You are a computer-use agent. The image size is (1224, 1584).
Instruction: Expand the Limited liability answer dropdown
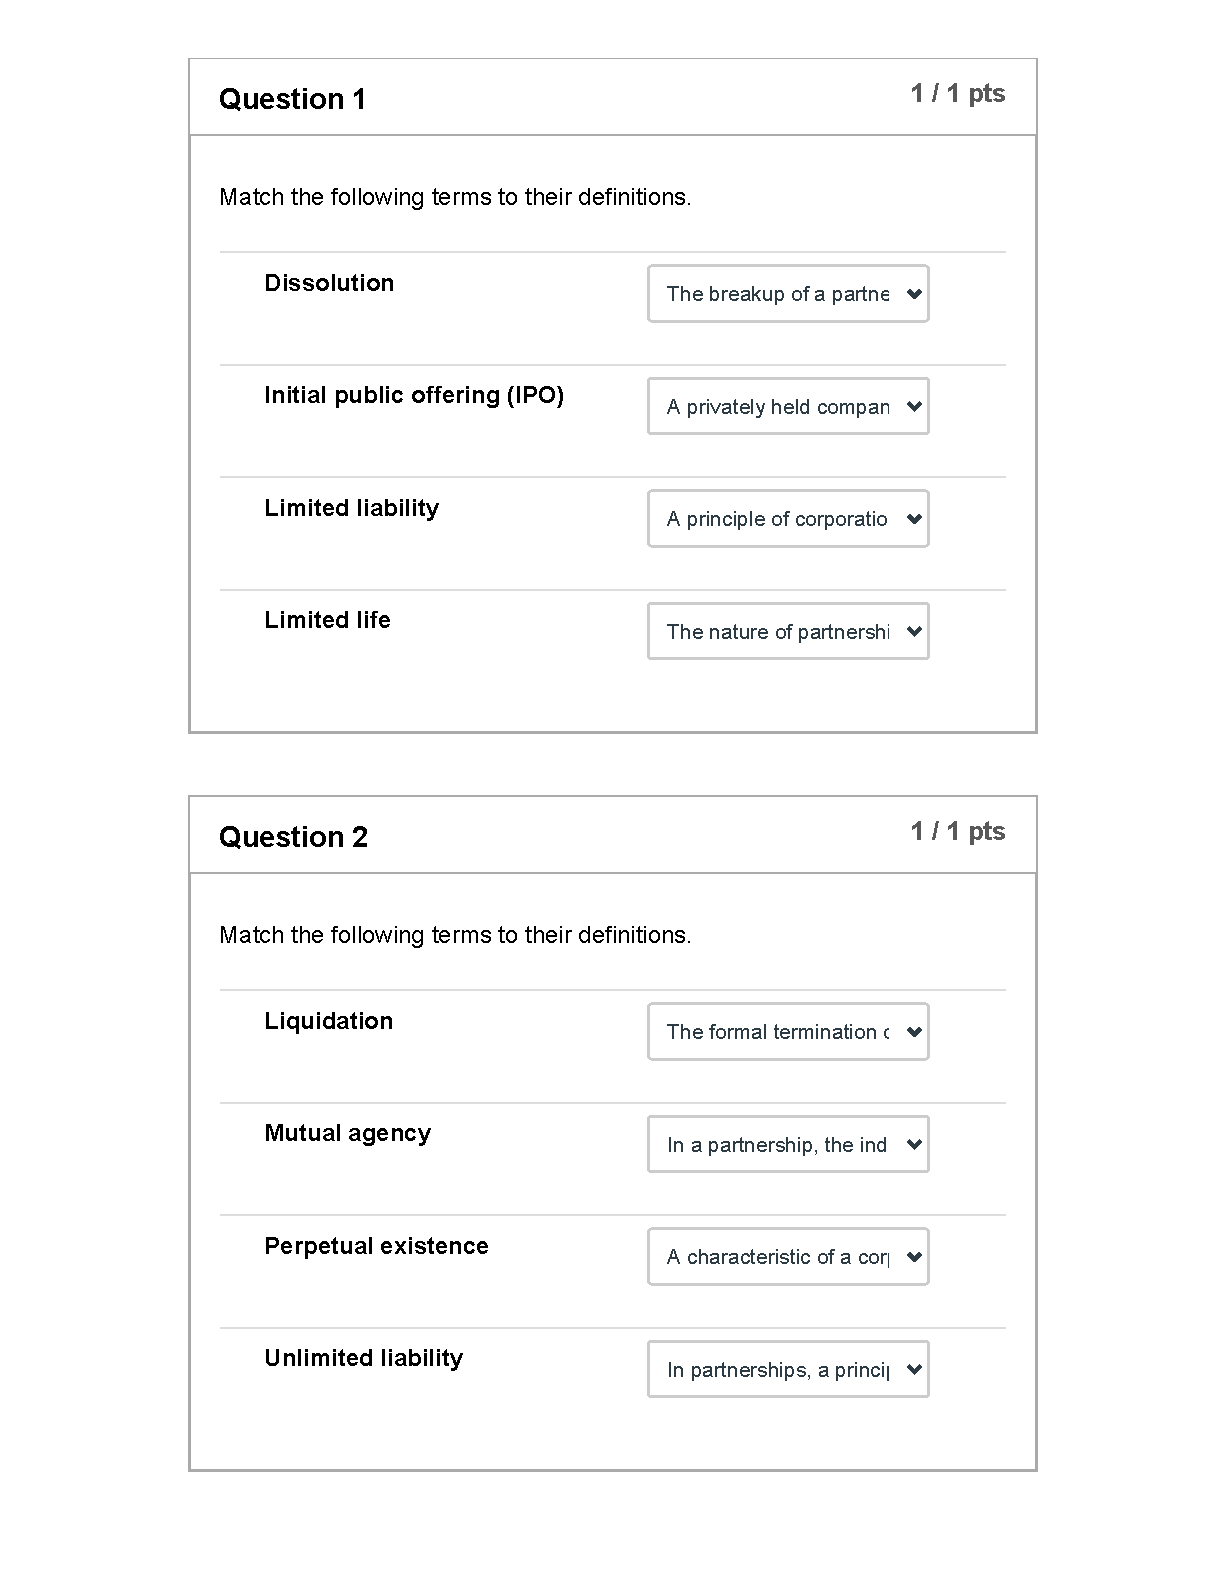coord(788,519)
